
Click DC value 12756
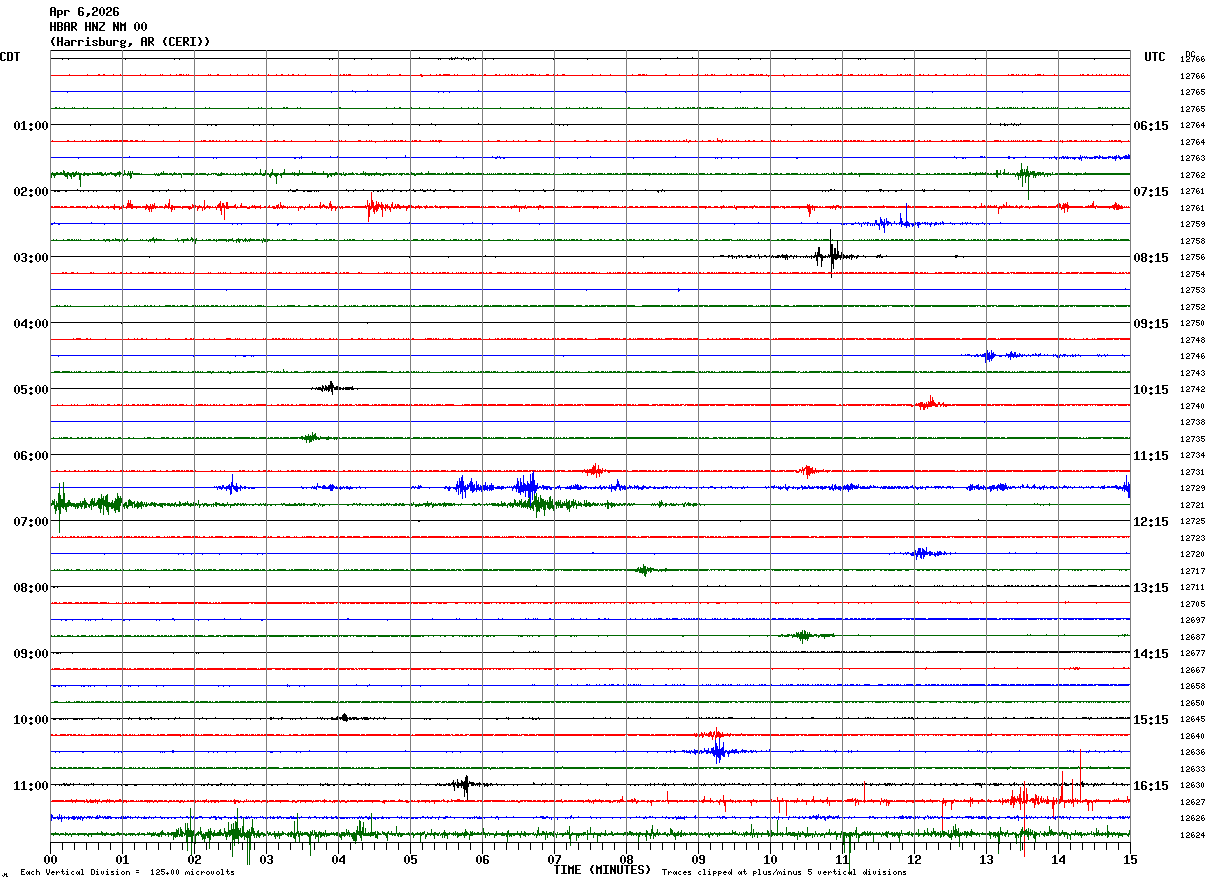click(1192, 258)
